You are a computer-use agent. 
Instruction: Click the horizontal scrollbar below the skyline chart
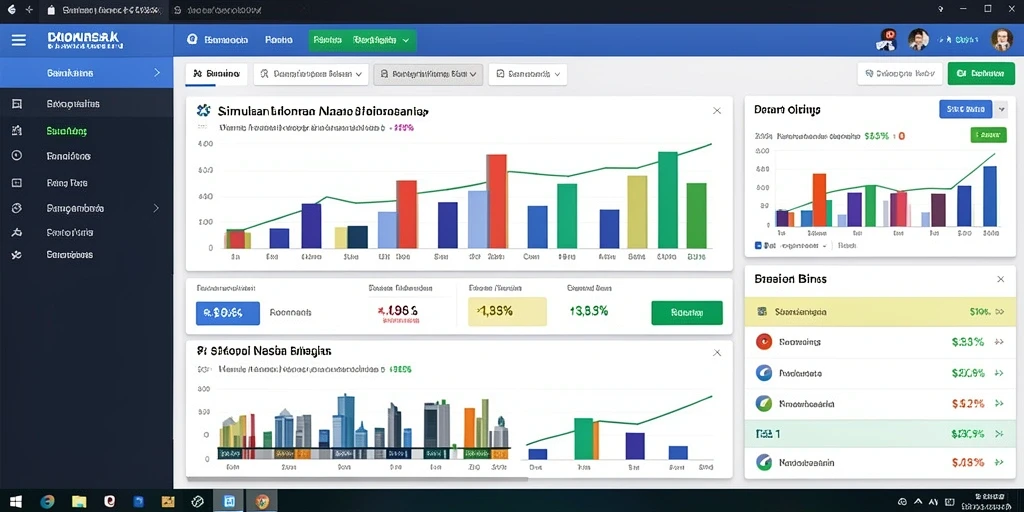pyautogui.click(x=357, y=479)
